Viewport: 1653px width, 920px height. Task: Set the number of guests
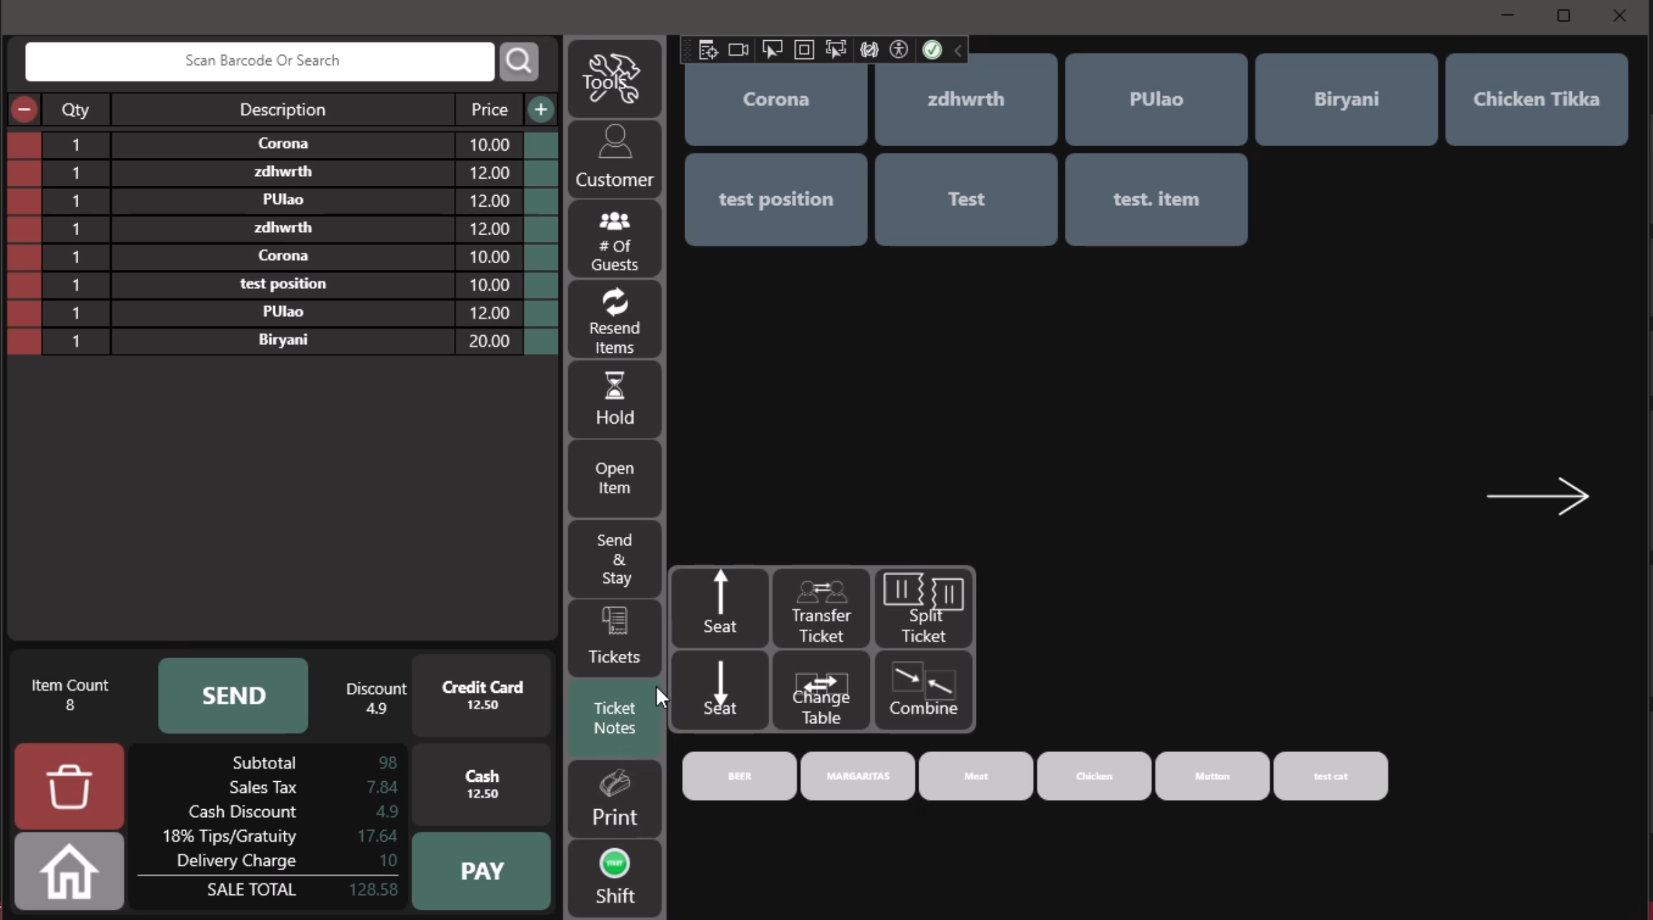pos(614,240)
